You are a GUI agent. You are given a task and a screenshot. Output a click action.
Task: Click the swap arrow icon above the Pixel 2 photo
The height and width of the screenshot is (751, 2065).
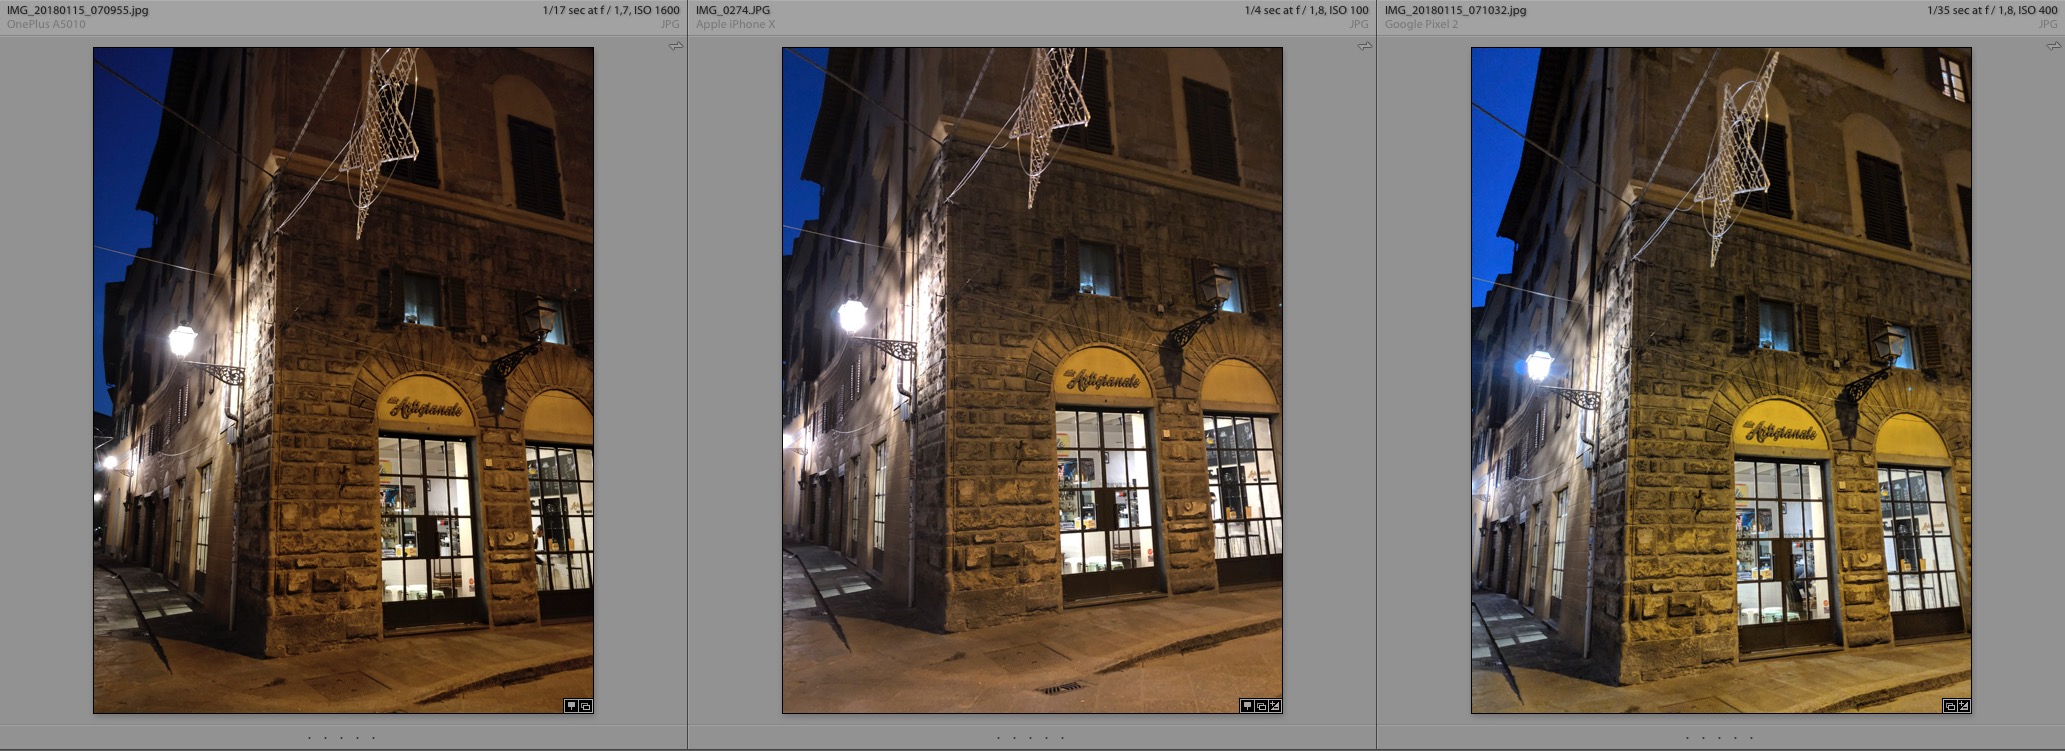coord(2054,46)
